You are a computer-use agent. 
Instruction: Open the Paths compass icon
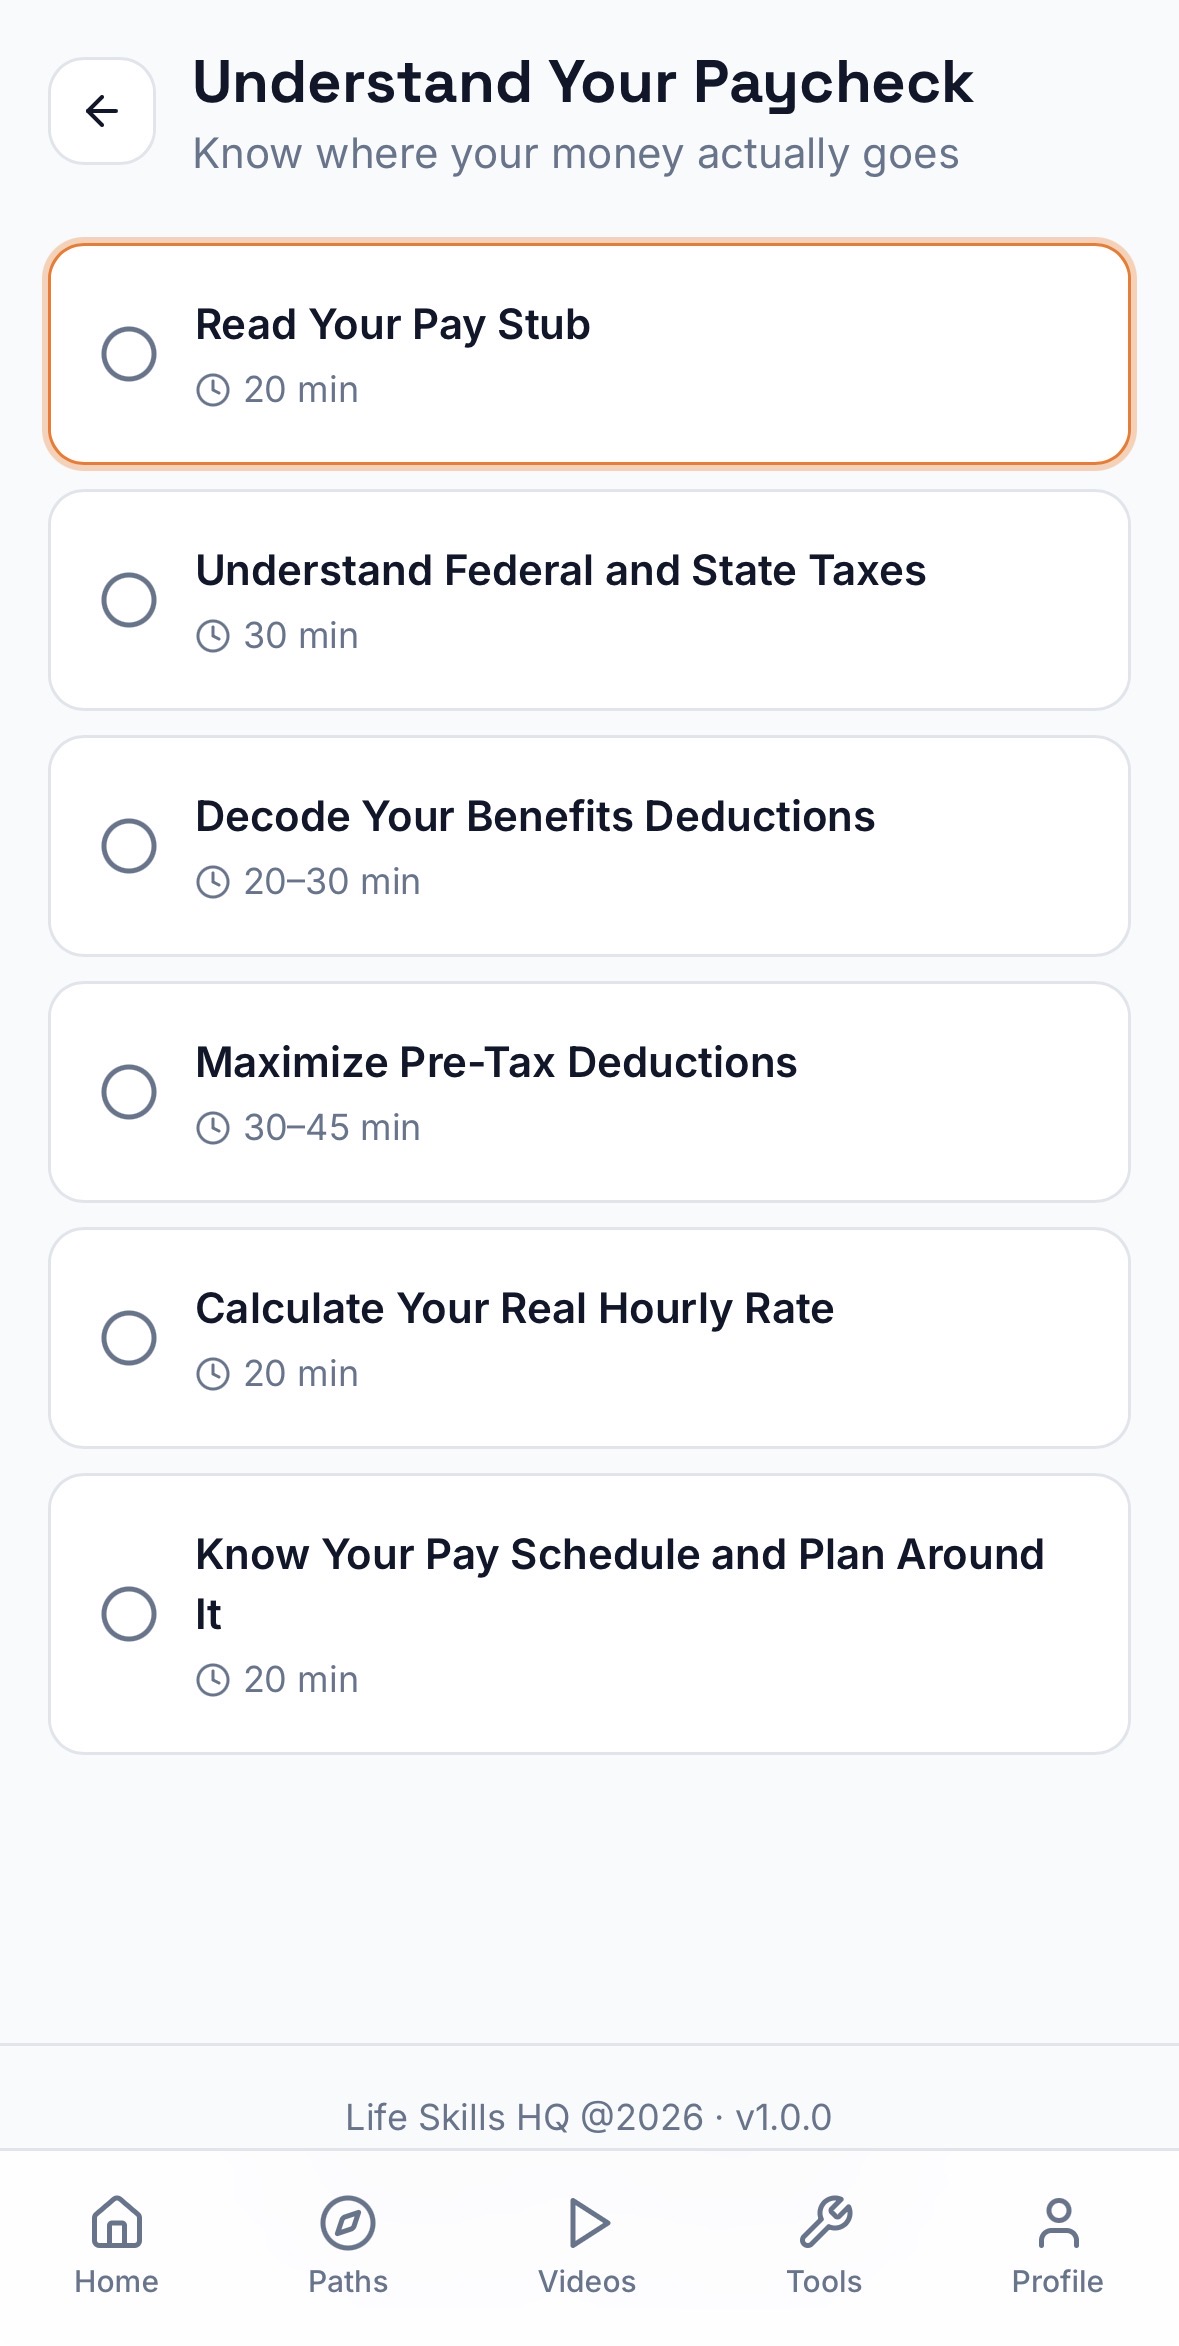click(348, 2222)
